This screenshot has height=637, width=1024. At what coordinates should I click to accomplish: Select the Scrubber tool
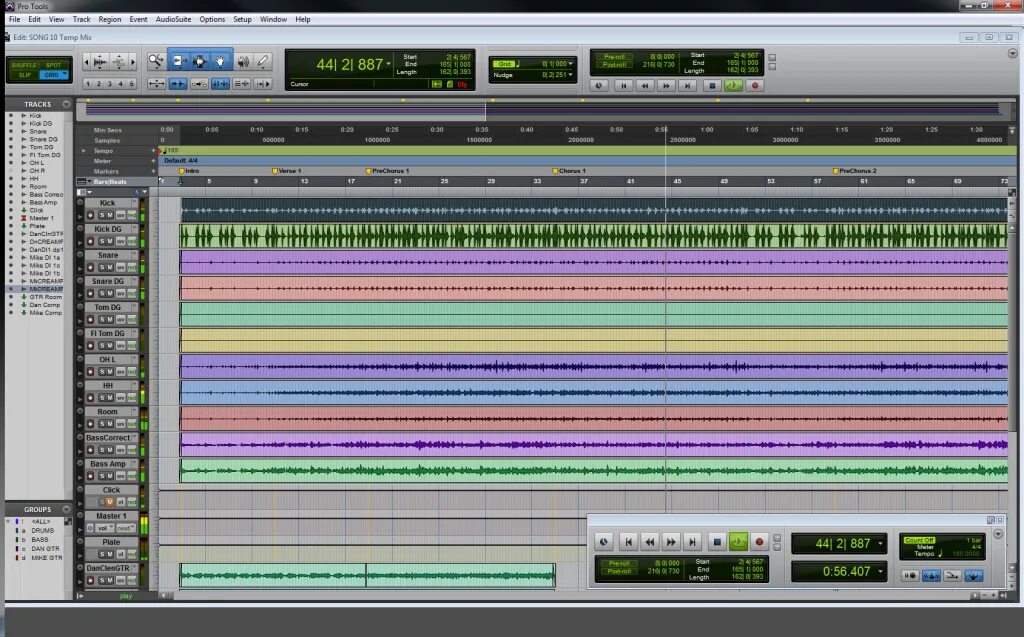pos(242,61)
